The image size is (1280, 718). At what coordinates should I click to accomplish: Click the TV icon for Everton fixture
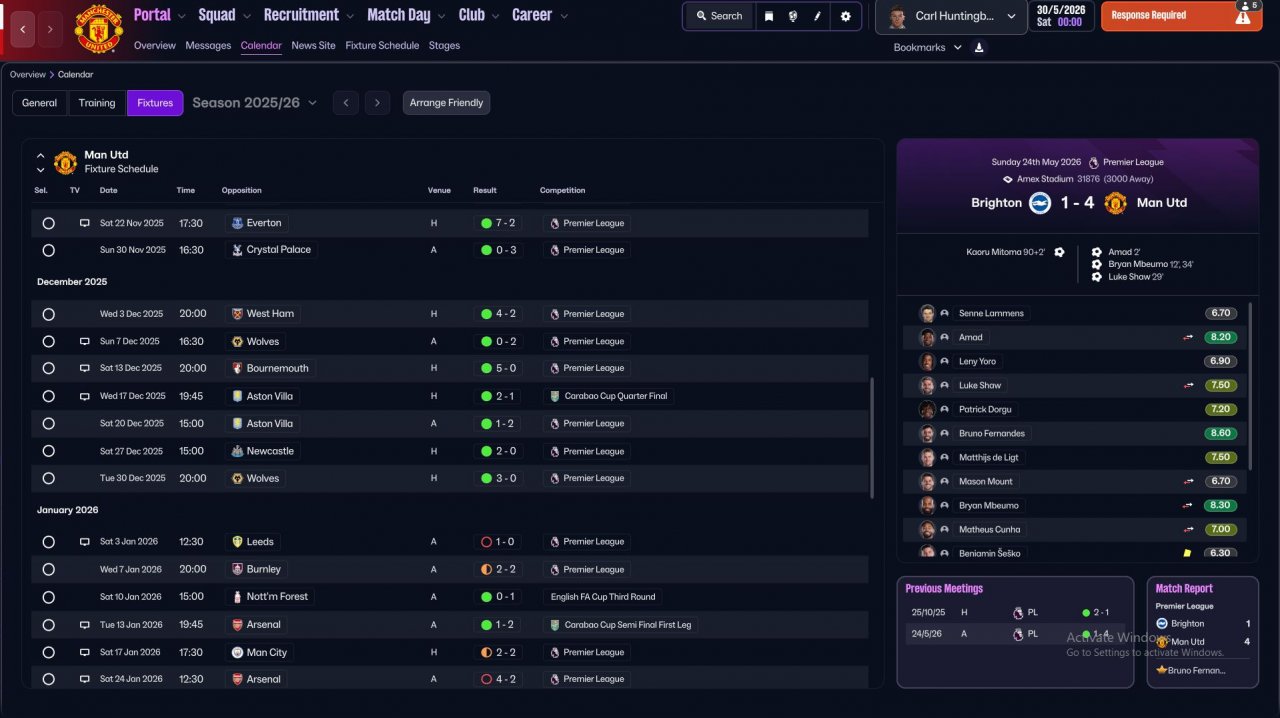85,223
